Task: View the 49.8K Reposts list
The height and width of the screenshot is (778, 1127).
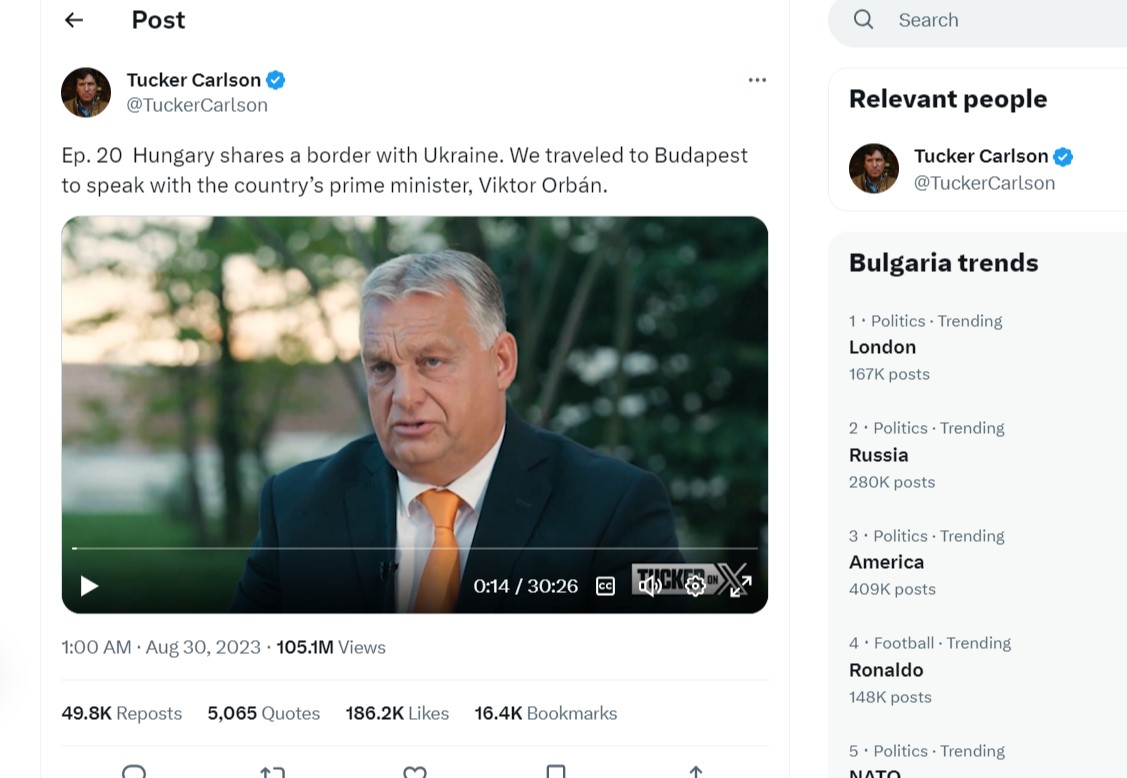Action: point(122,713)
